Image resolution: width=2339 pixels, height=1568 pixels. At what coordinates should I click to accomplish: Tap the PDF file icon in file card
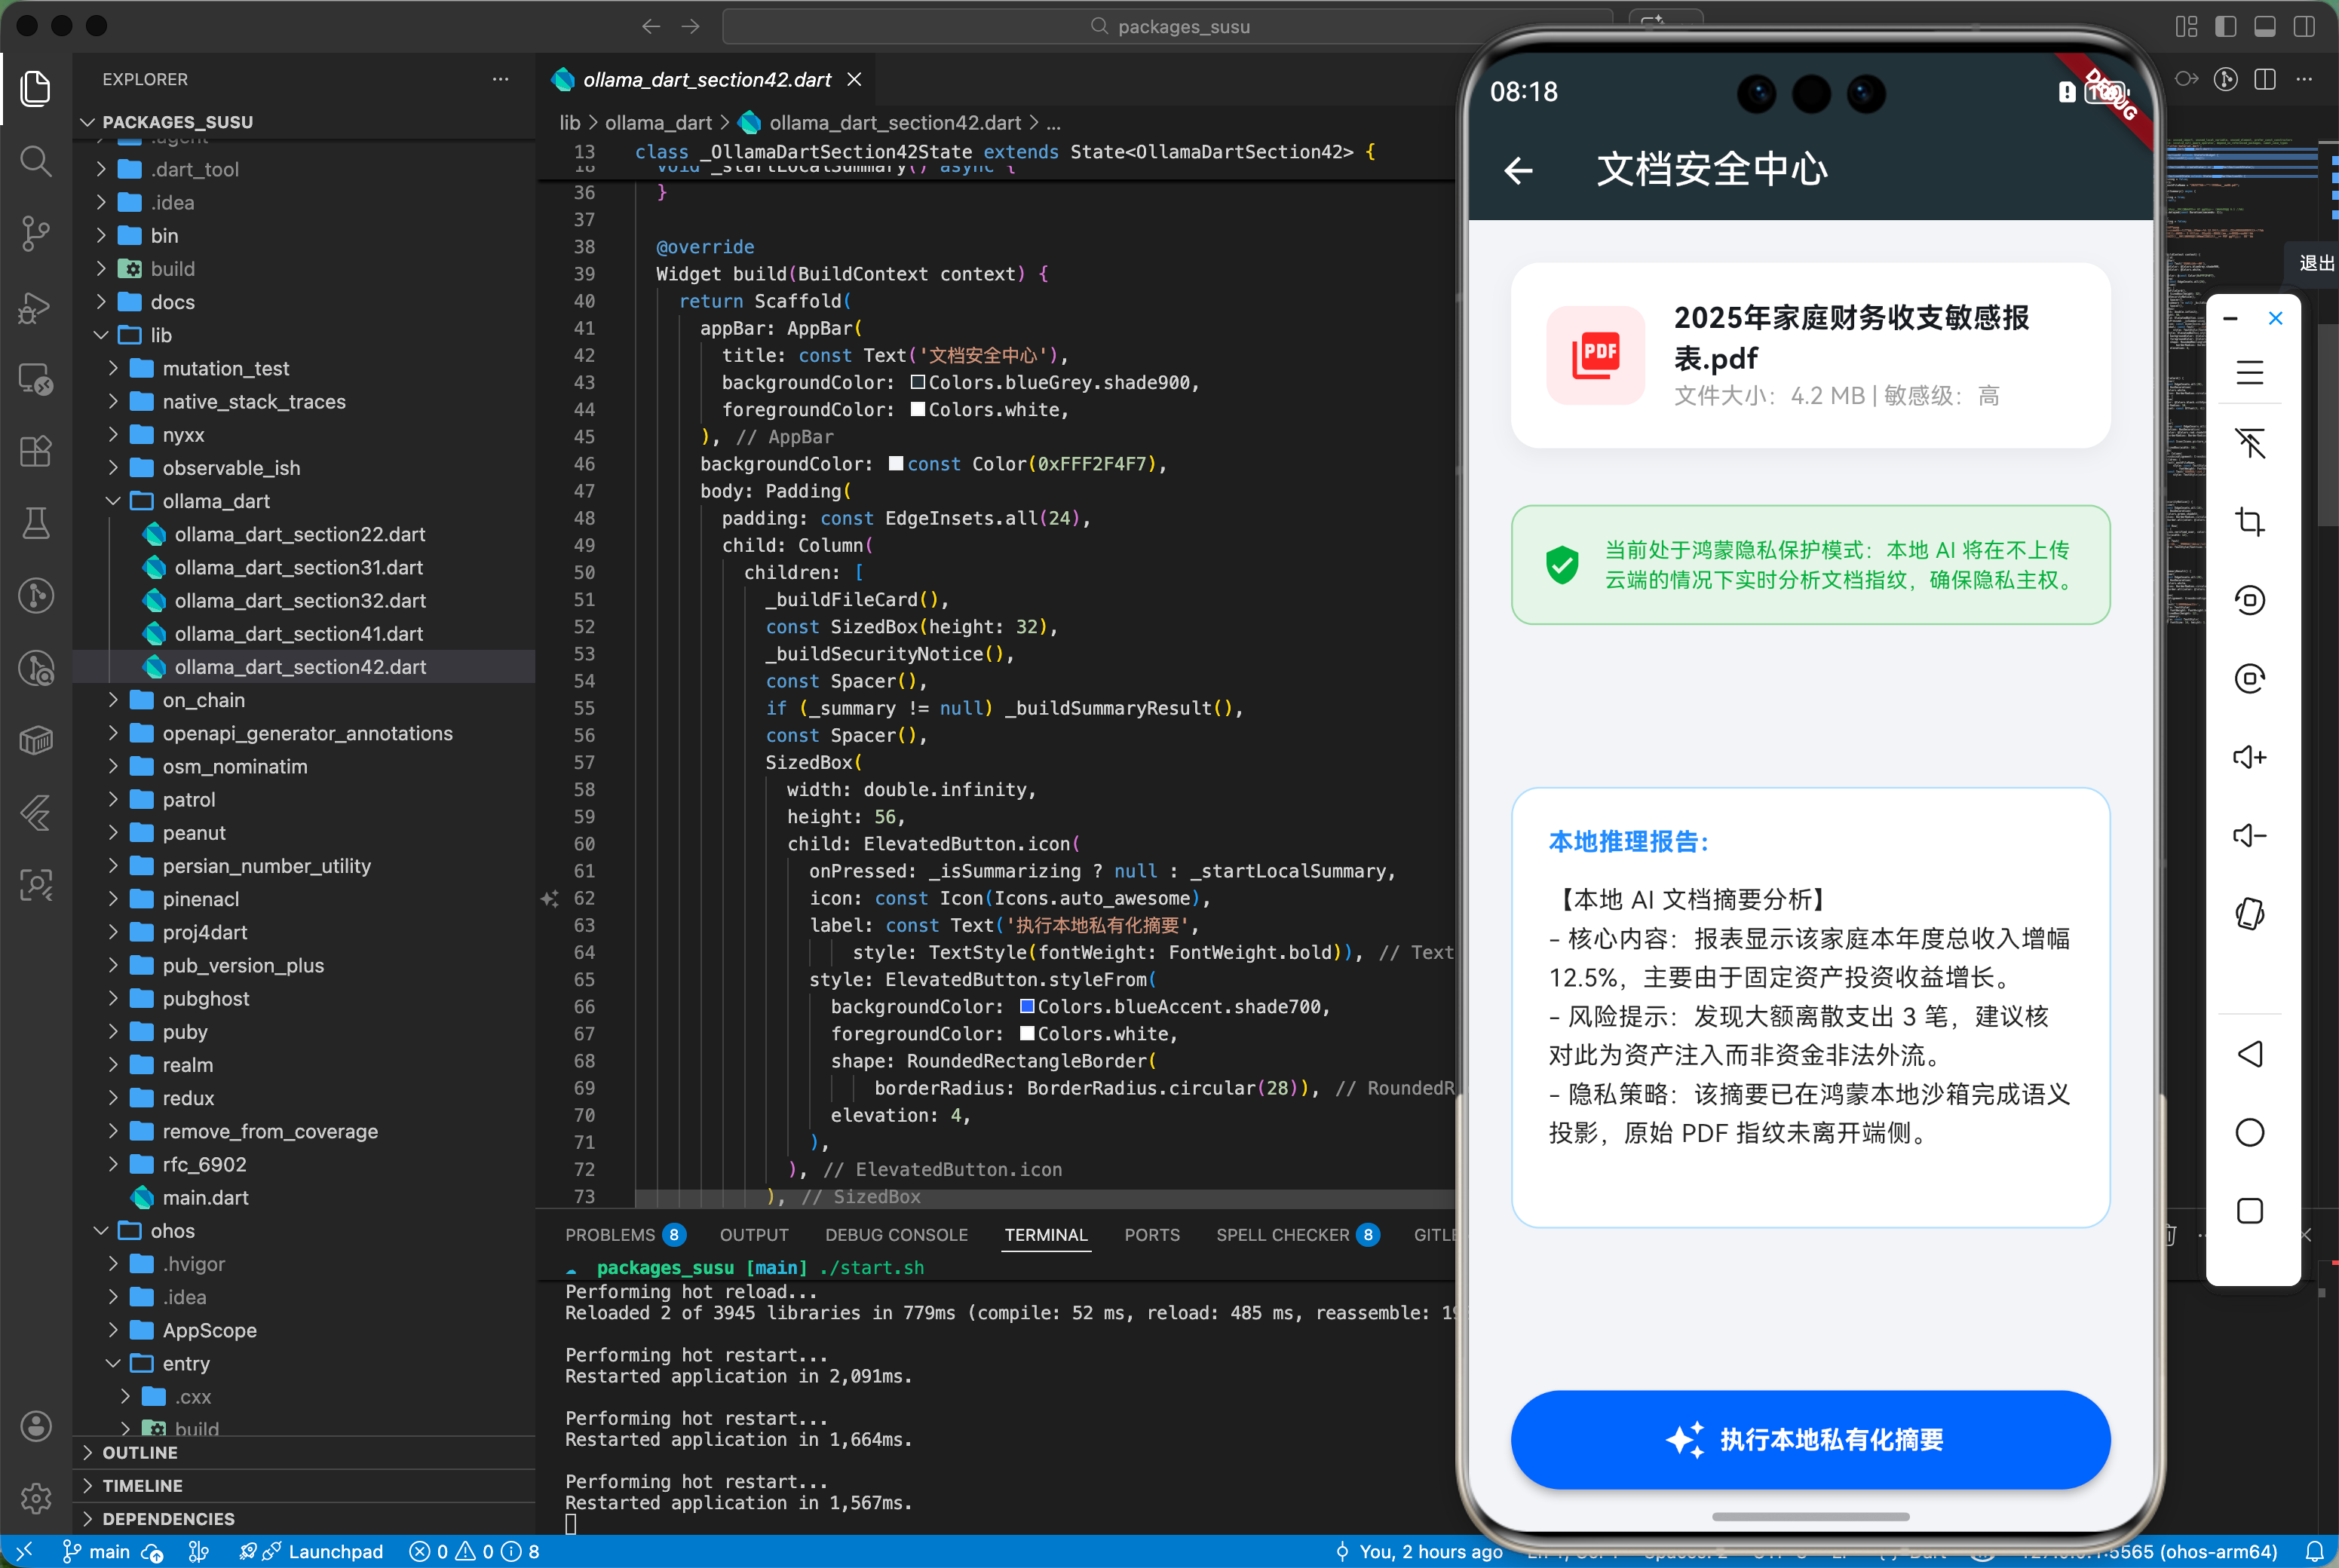(1595, 355)
